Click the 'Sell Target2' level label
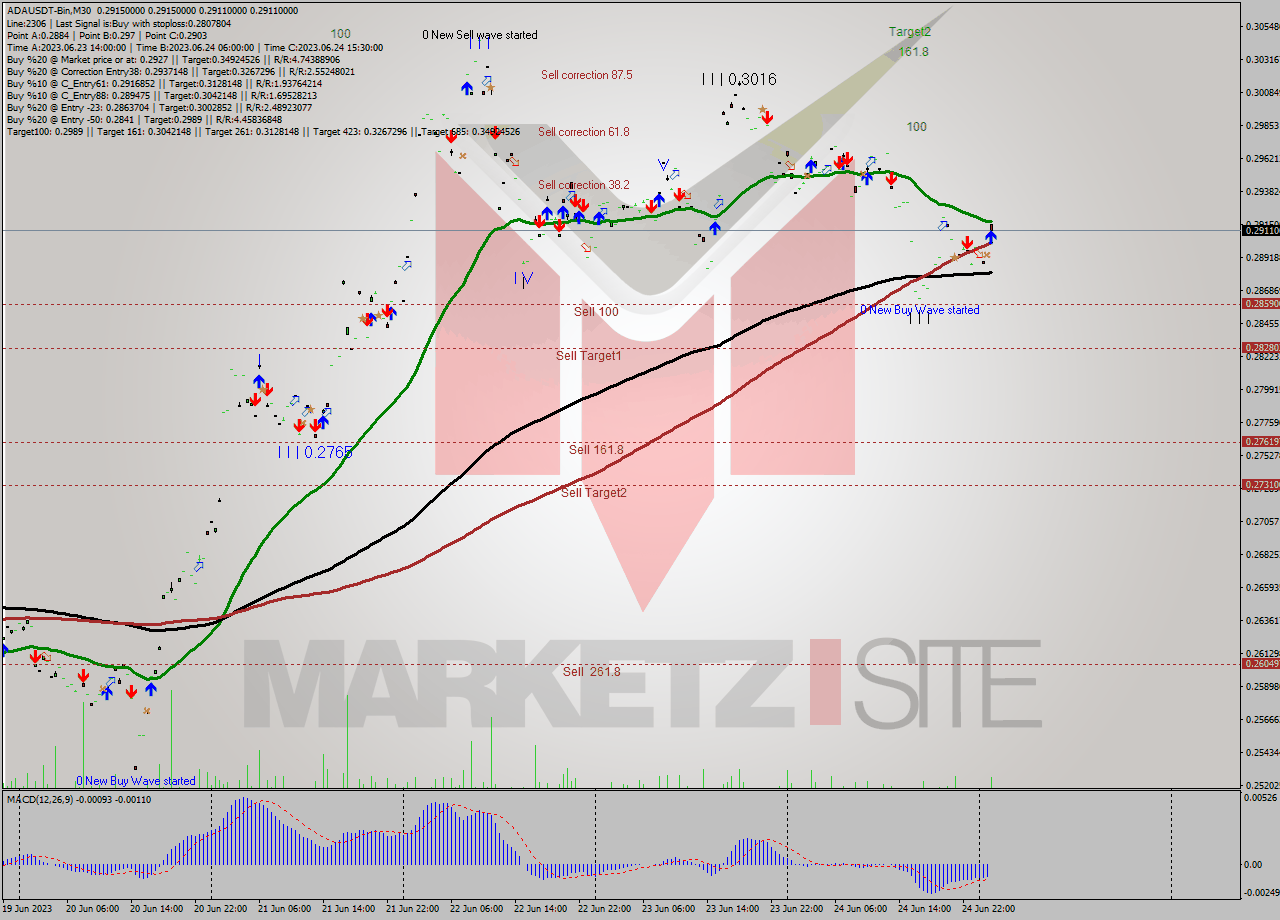Image resolution: width=1280 pixels, height=920 pixels. (x=594, y=493)
